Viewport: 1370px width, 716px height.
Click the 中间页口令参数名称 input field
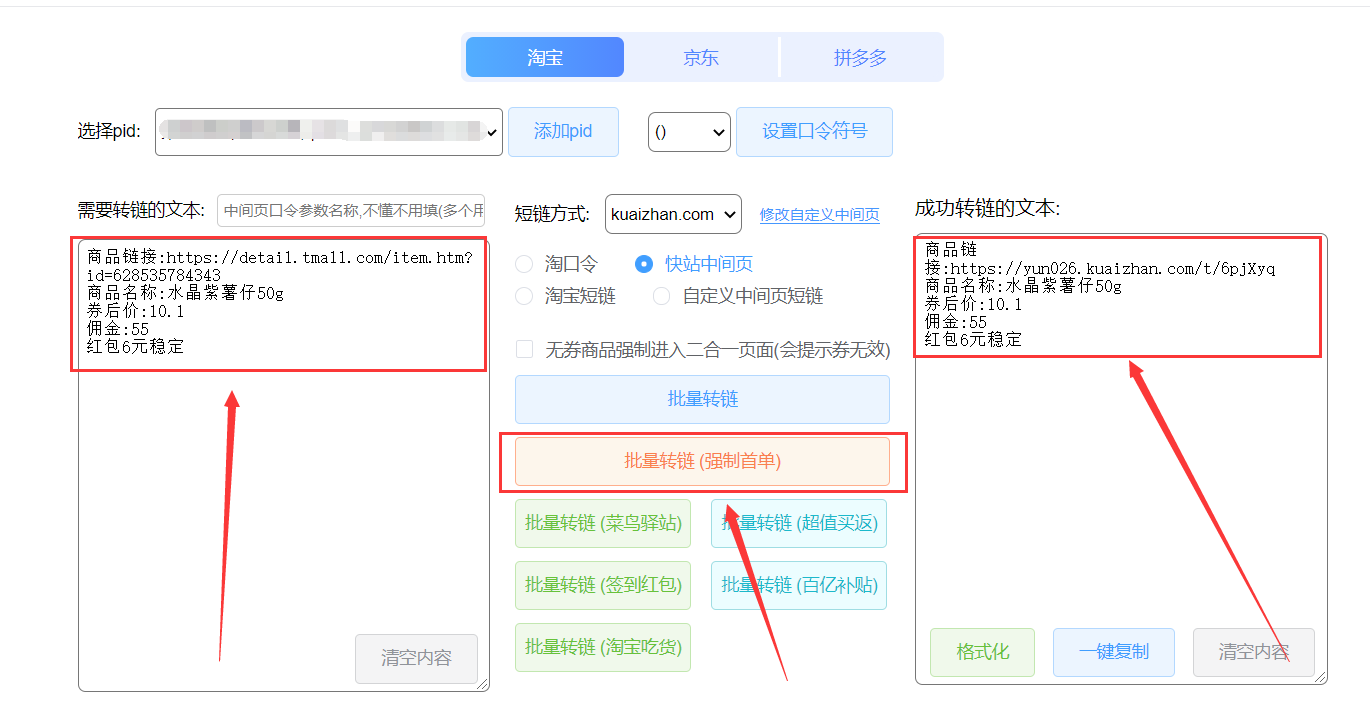coord(351,211)
